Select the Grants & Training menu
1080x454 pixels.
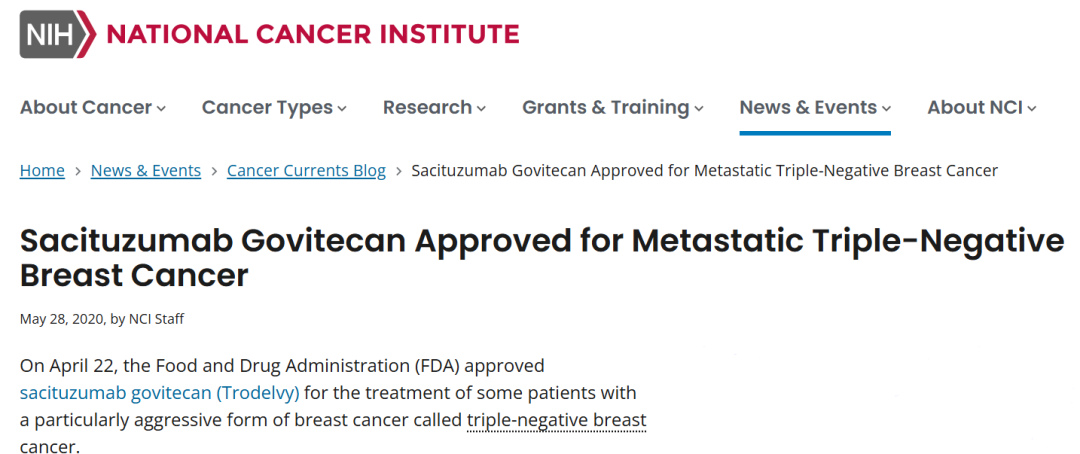[605, 107]
